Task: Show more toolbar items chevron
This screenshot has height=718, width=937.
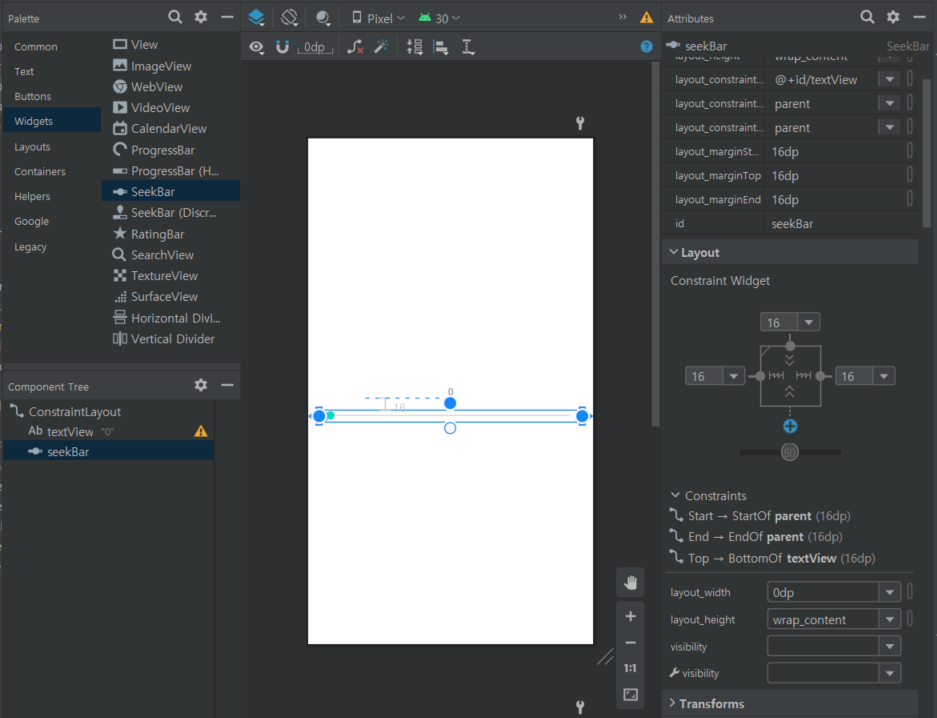Action: pos(623,17)
